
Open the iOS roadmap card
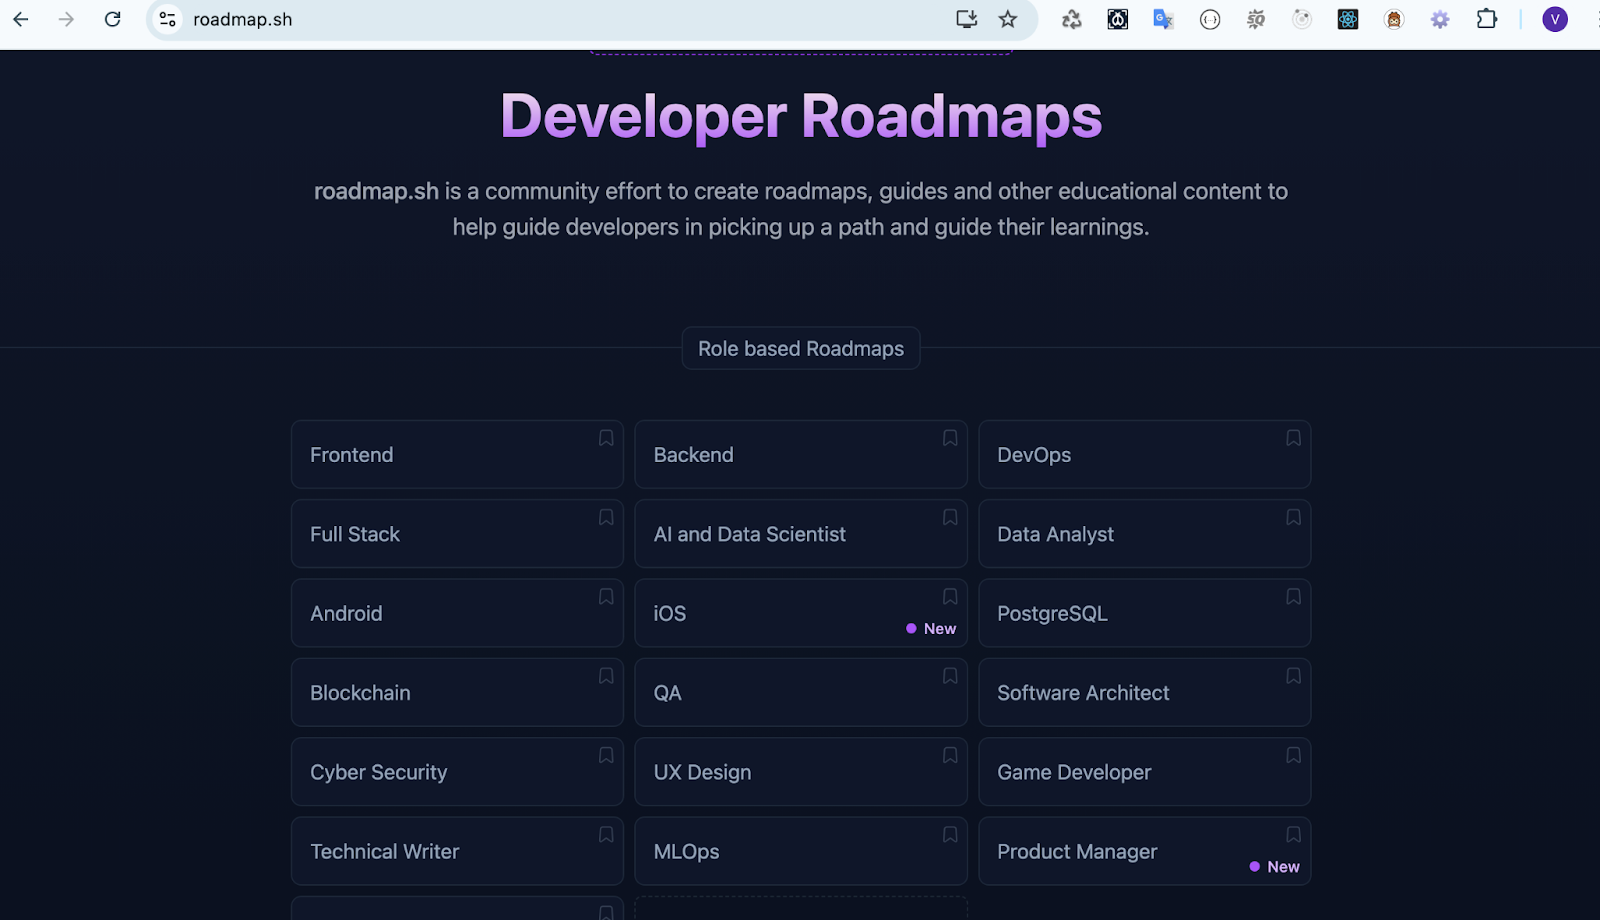click(x=801, y=613)
